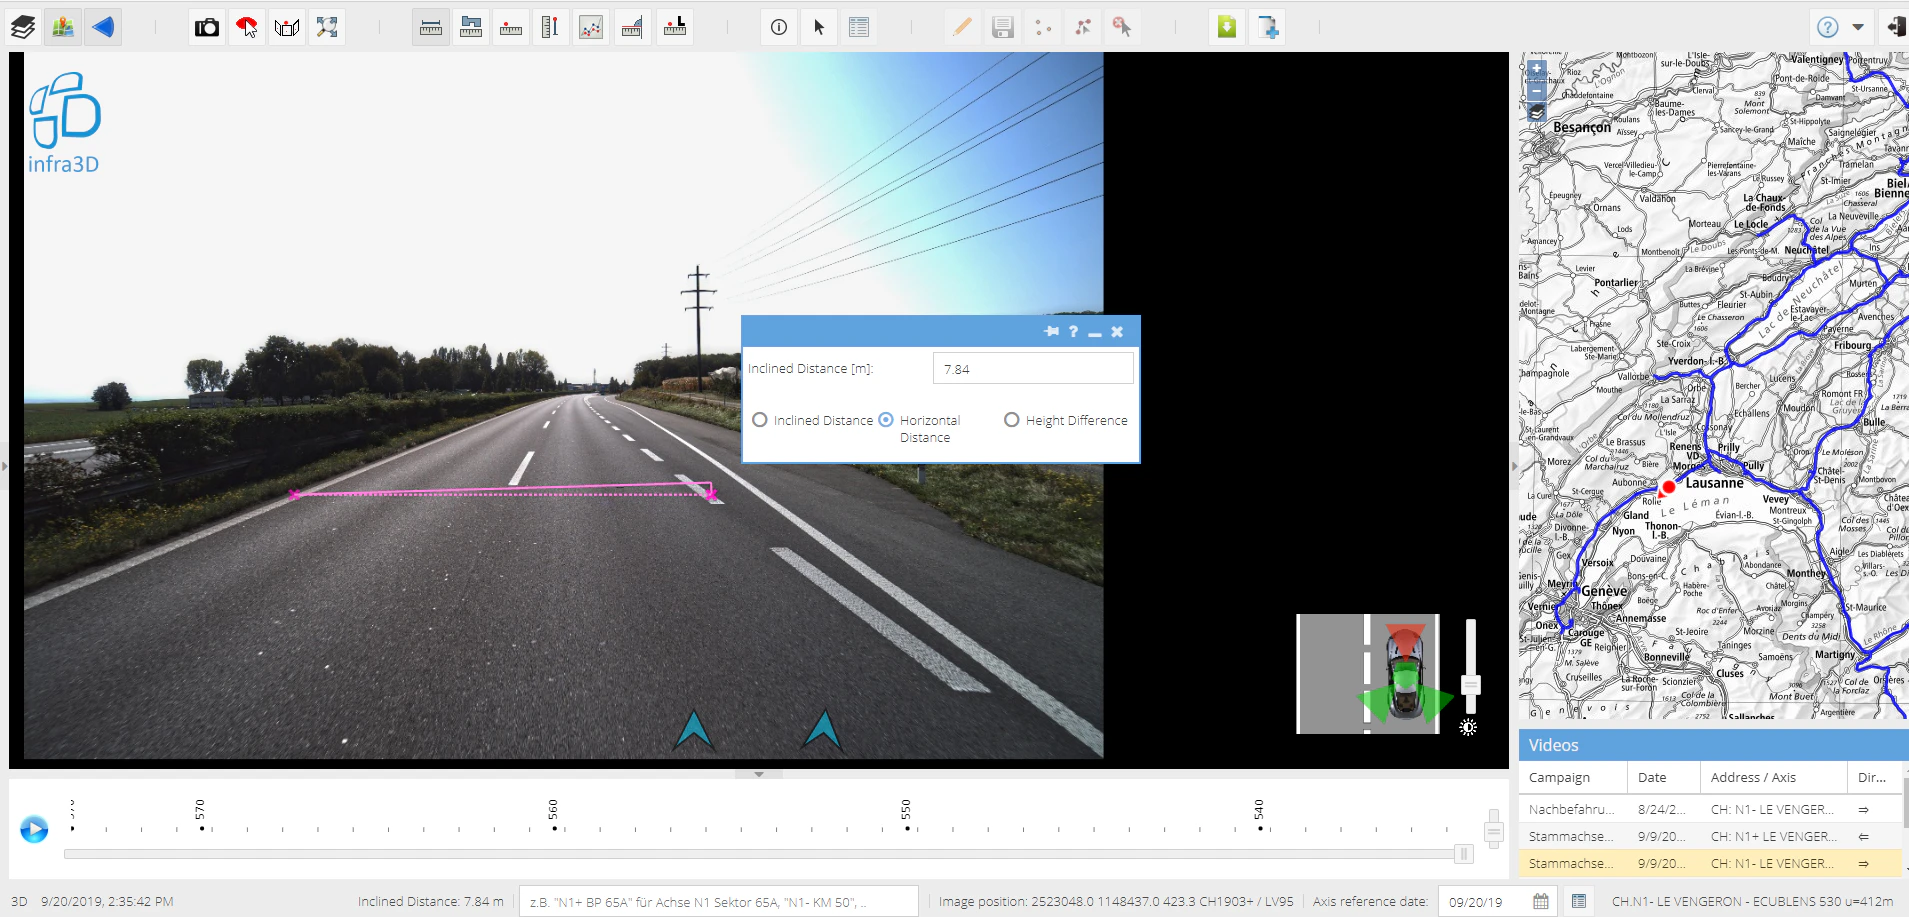
Task: Open dropdown arrow next to help icon
Action: pos(1858,27)
